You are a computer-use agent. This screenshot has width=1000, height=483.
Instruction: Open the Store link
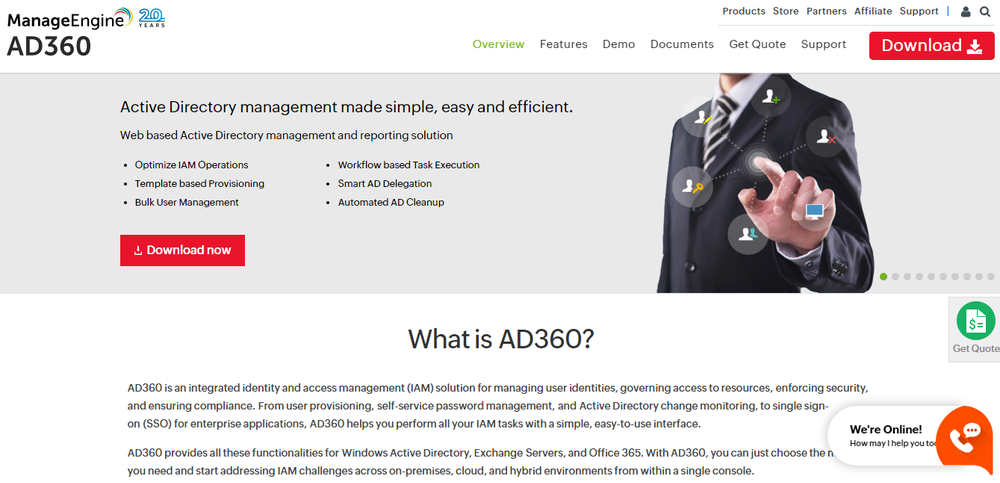pos(786,11)
